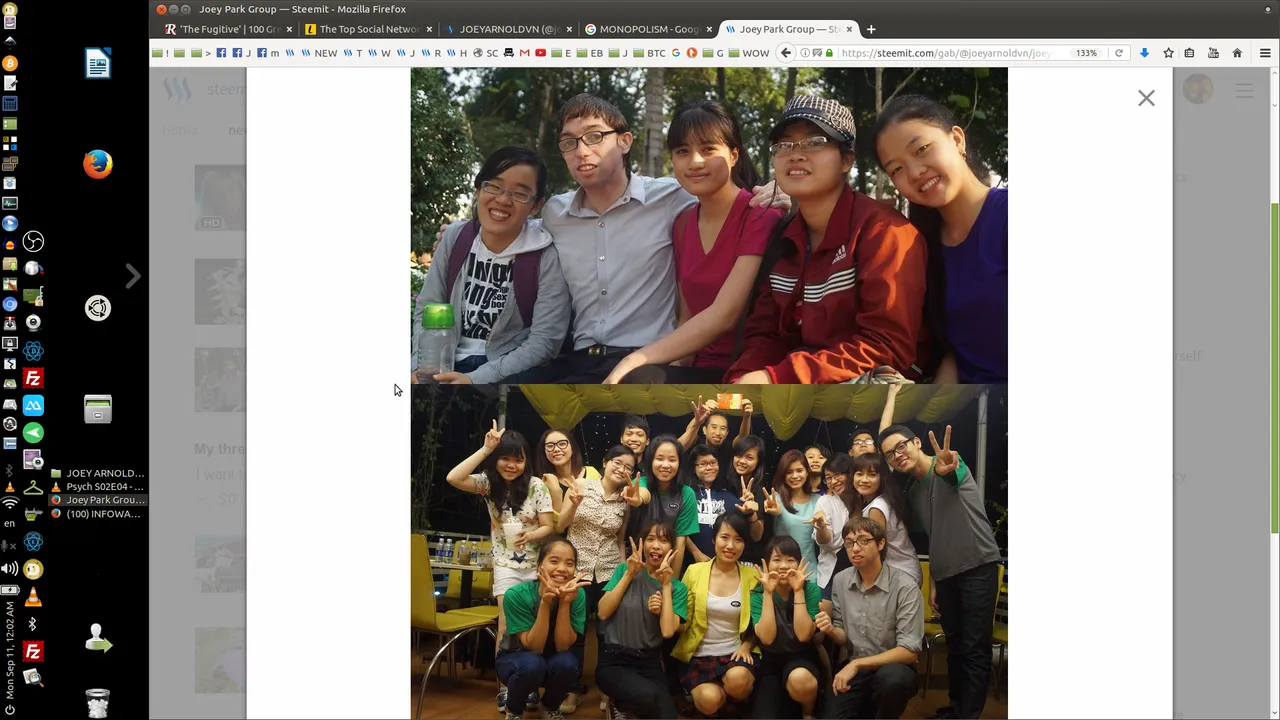
Task: Launch VLC cone icon in dock
Action: coord(33,597)
